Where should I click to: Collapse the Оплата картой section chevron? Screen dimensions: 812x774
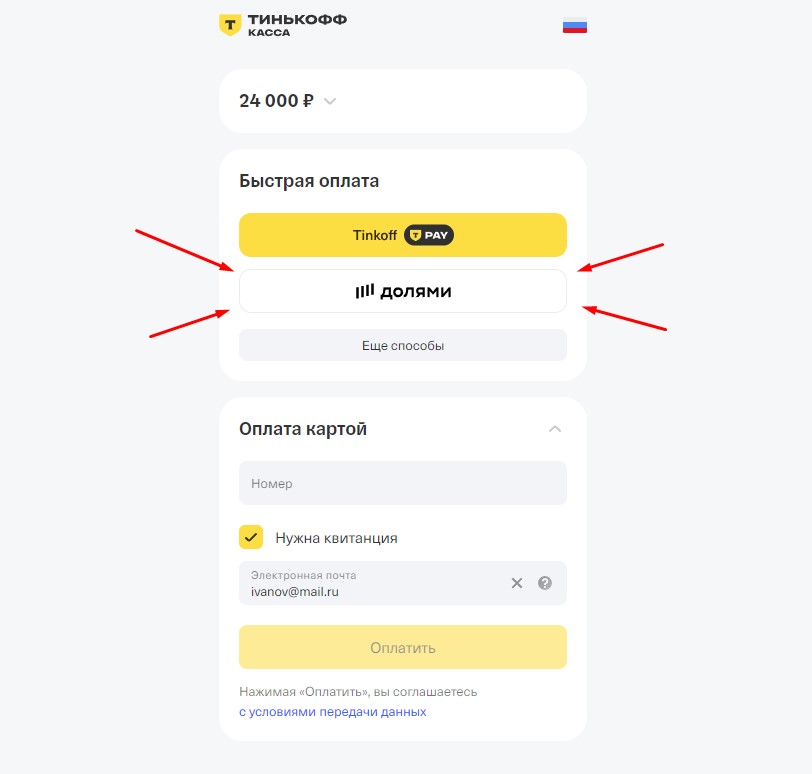pos(555,429)
